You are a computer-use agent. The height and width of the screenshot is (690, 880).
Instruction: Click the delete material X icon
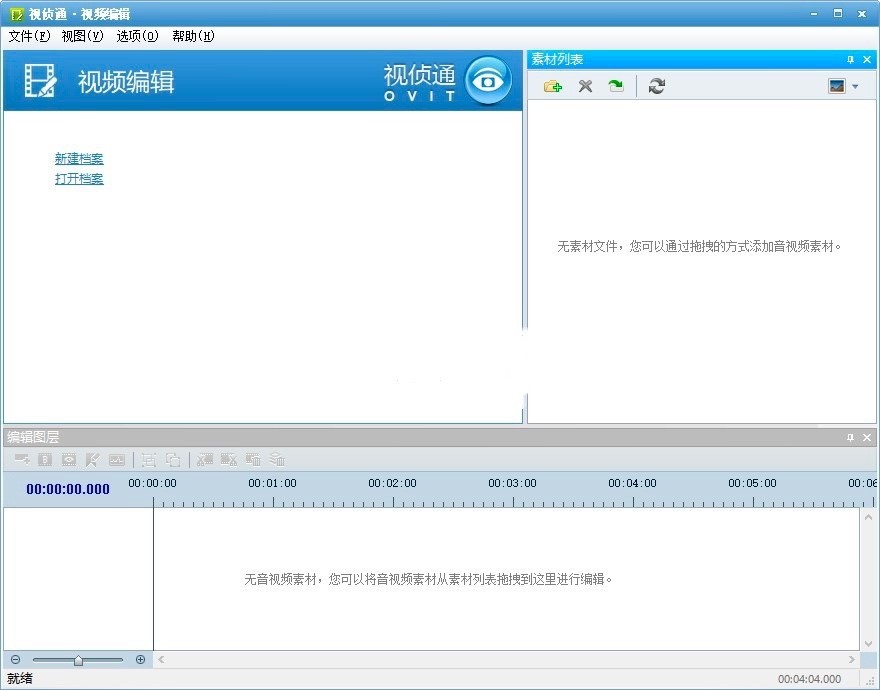coord(585,86)
